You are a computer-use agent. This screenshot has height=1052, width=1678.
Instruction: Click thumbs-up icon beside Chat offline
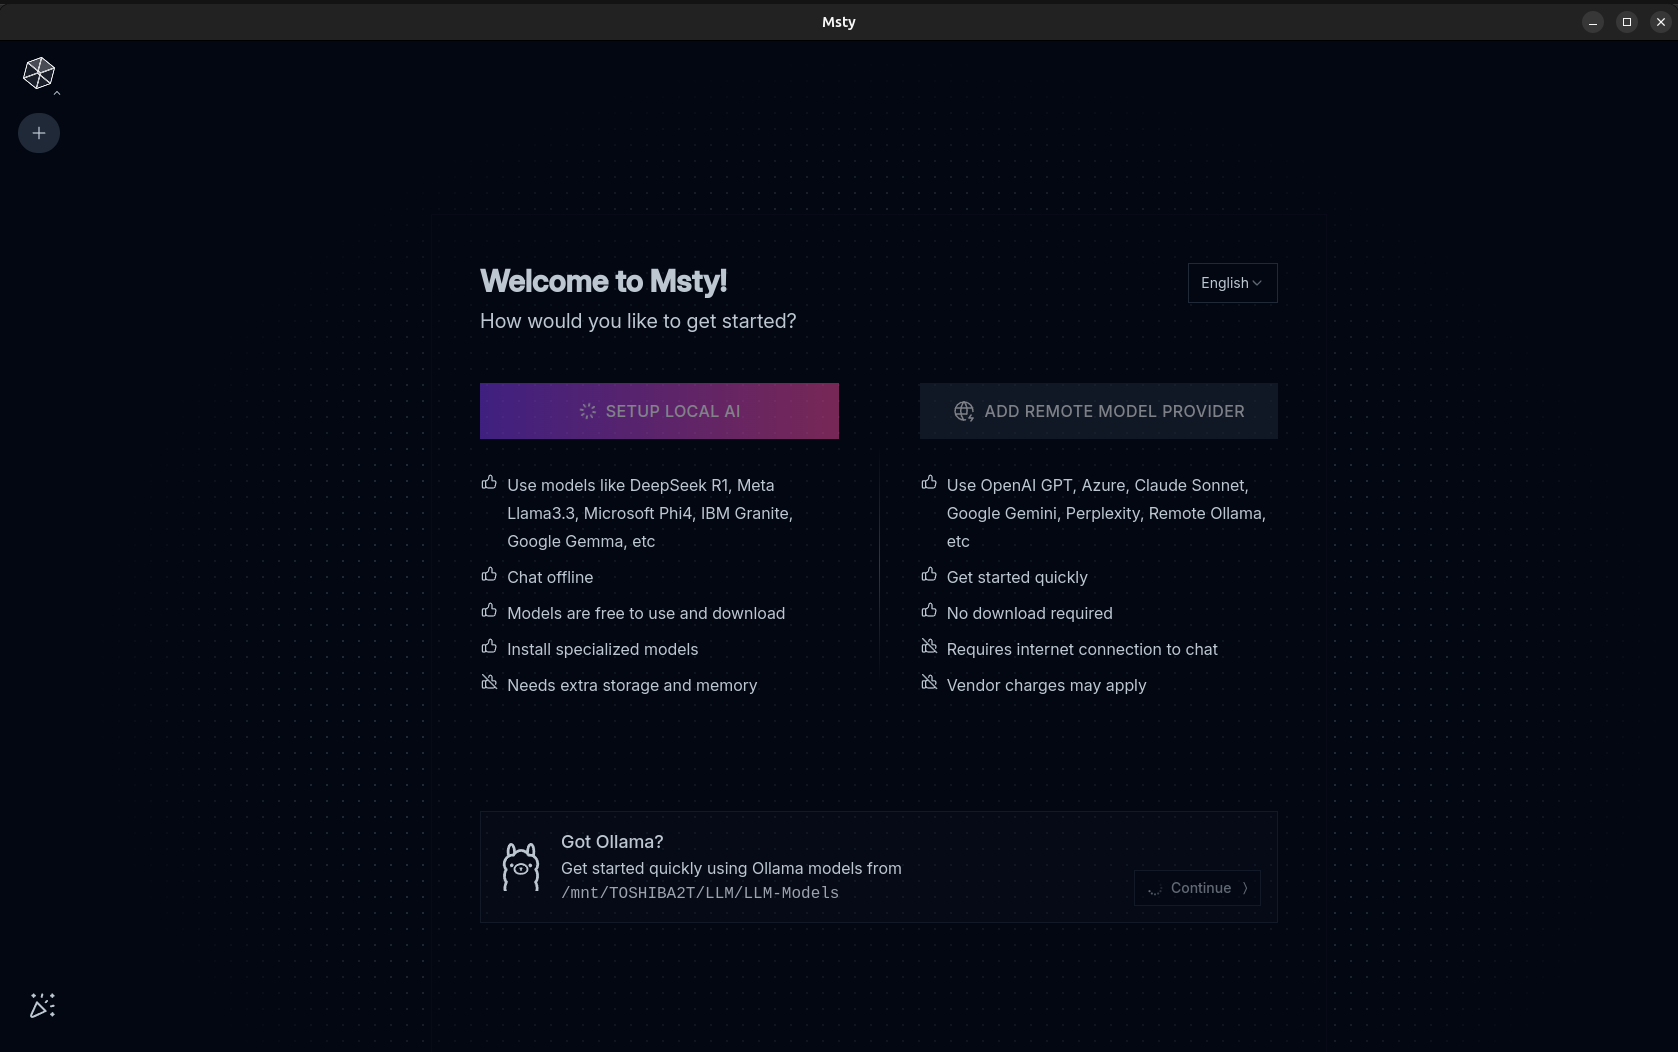(x=489, y=575)
